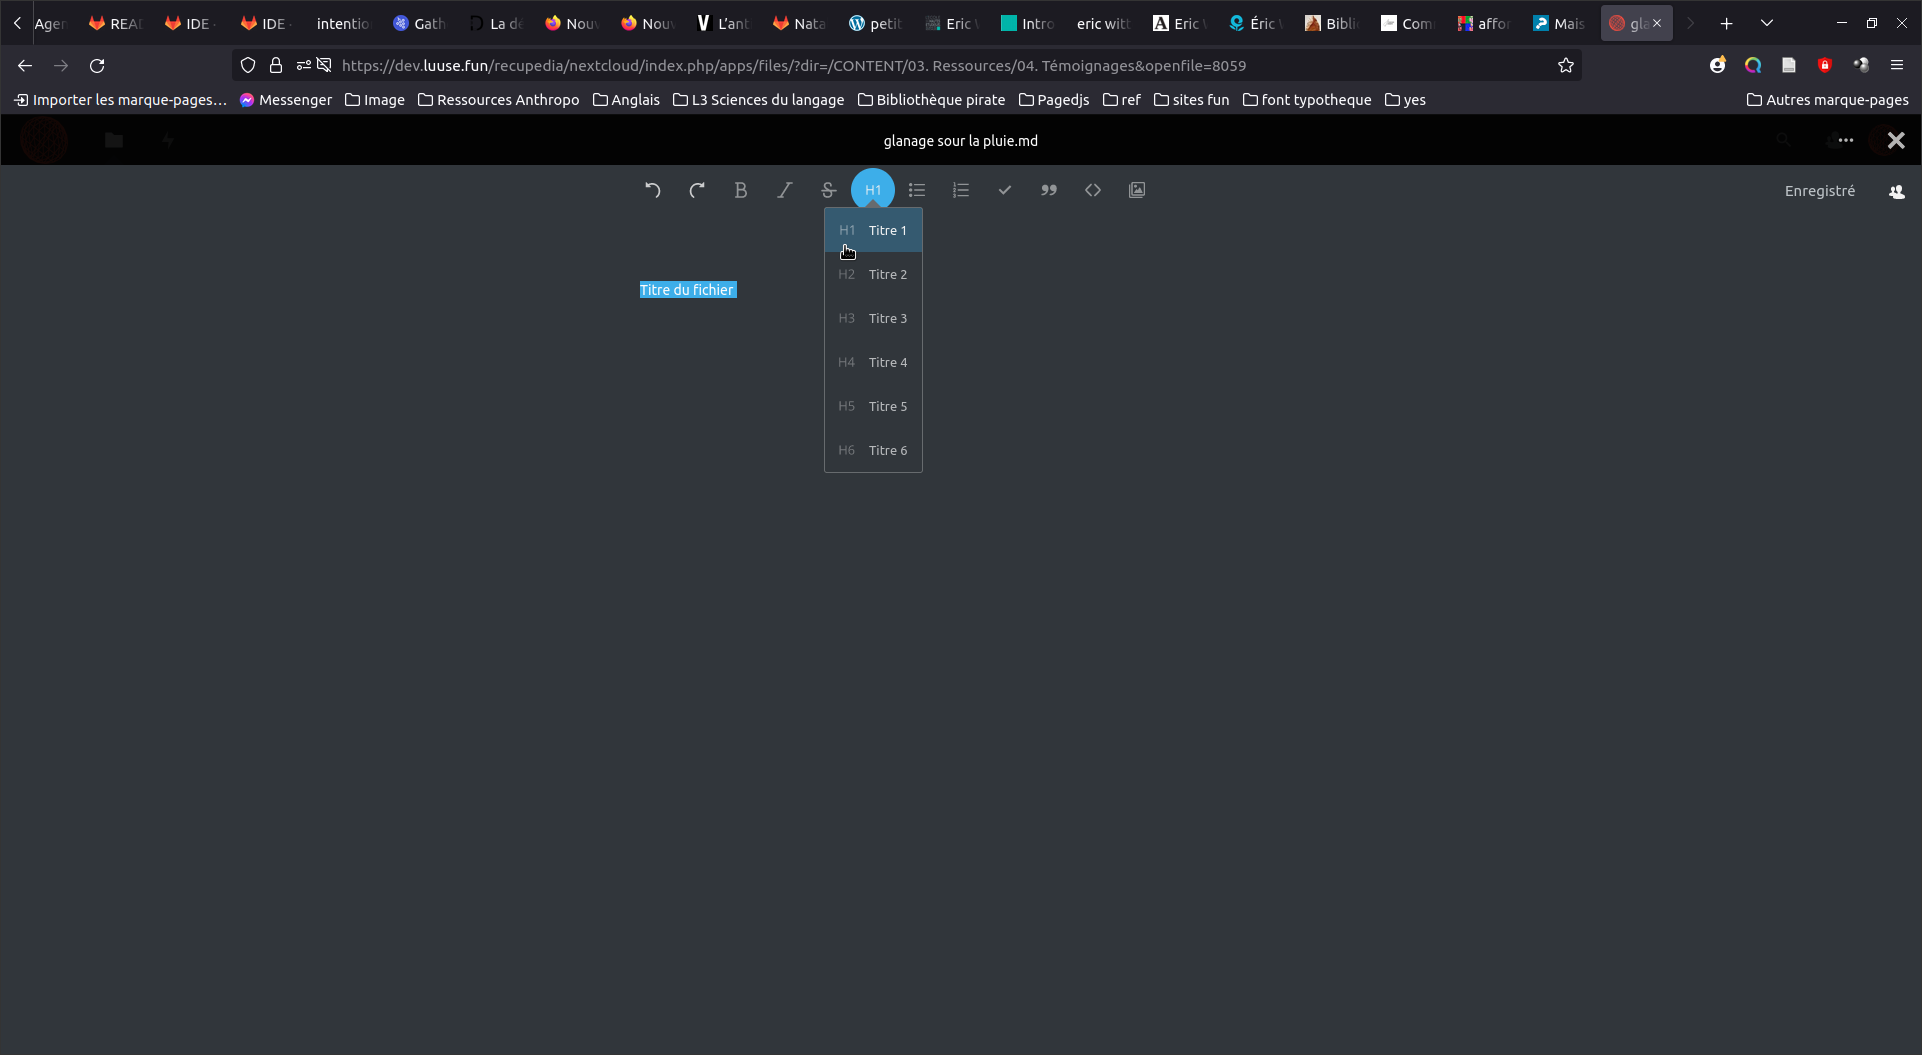The height and width of the screenshot is (1055, 1922).
Task: Insert a numbered list
Action: point(961,190)
